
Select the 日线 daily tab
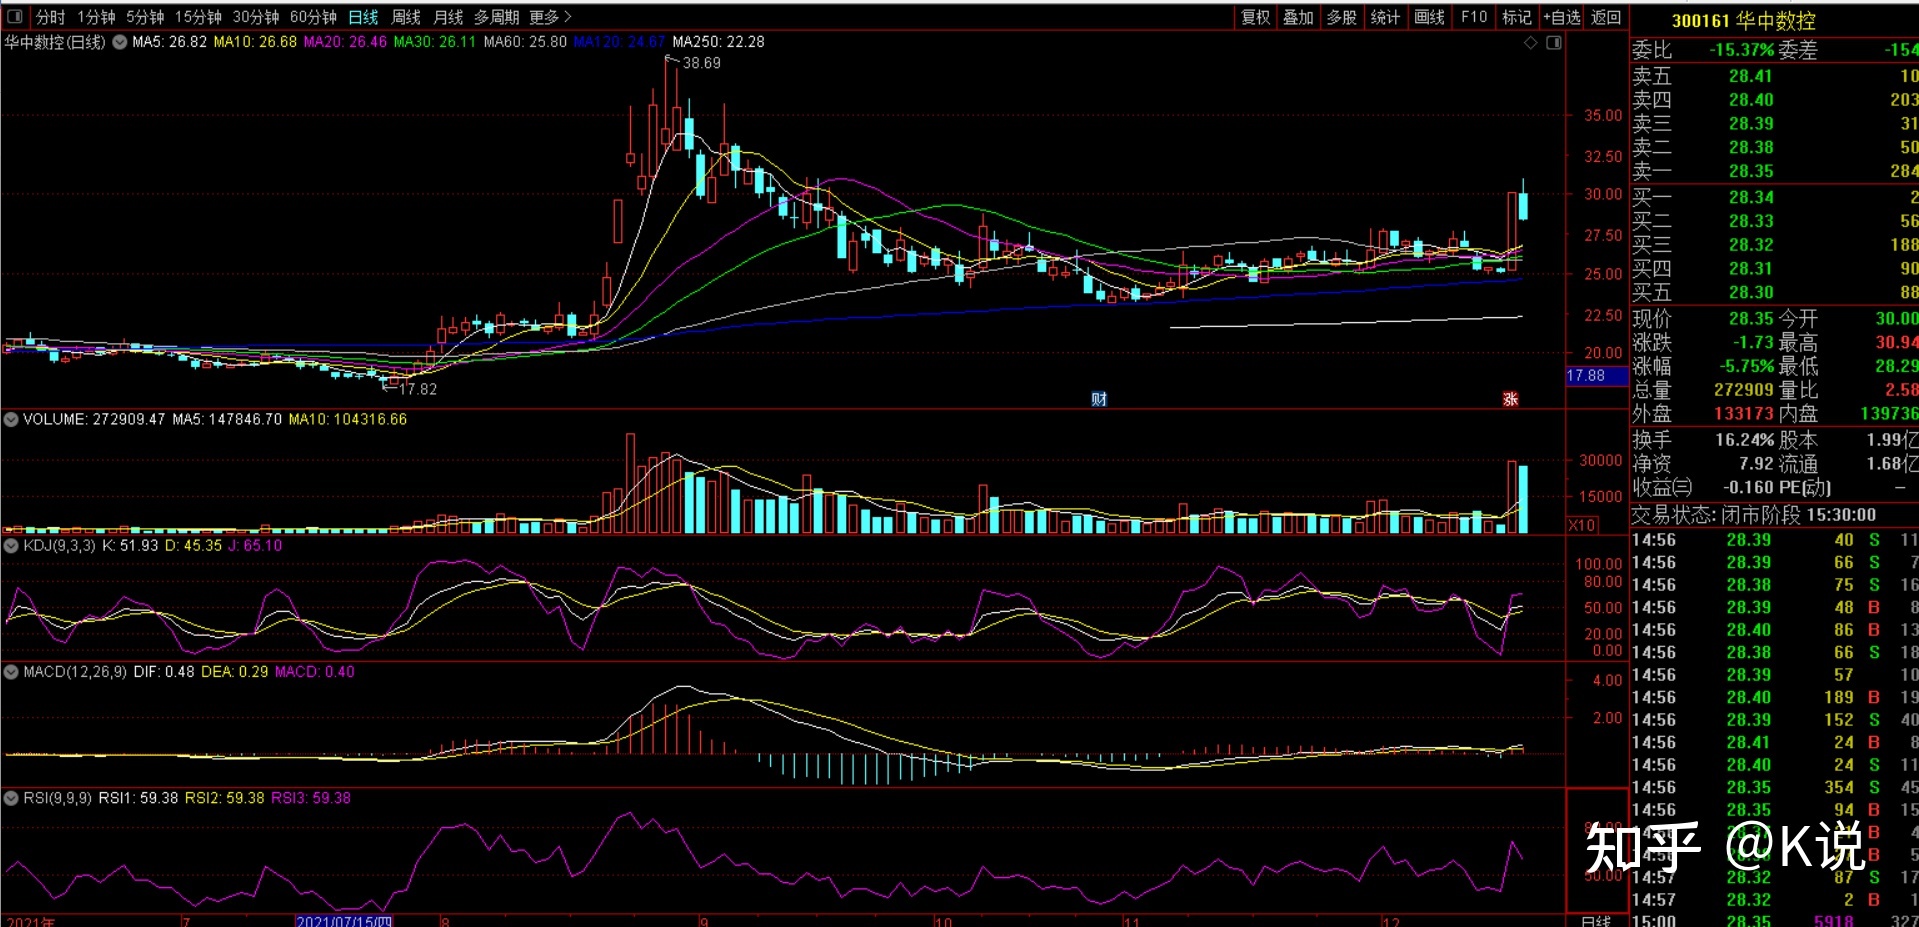pos(363,17)
